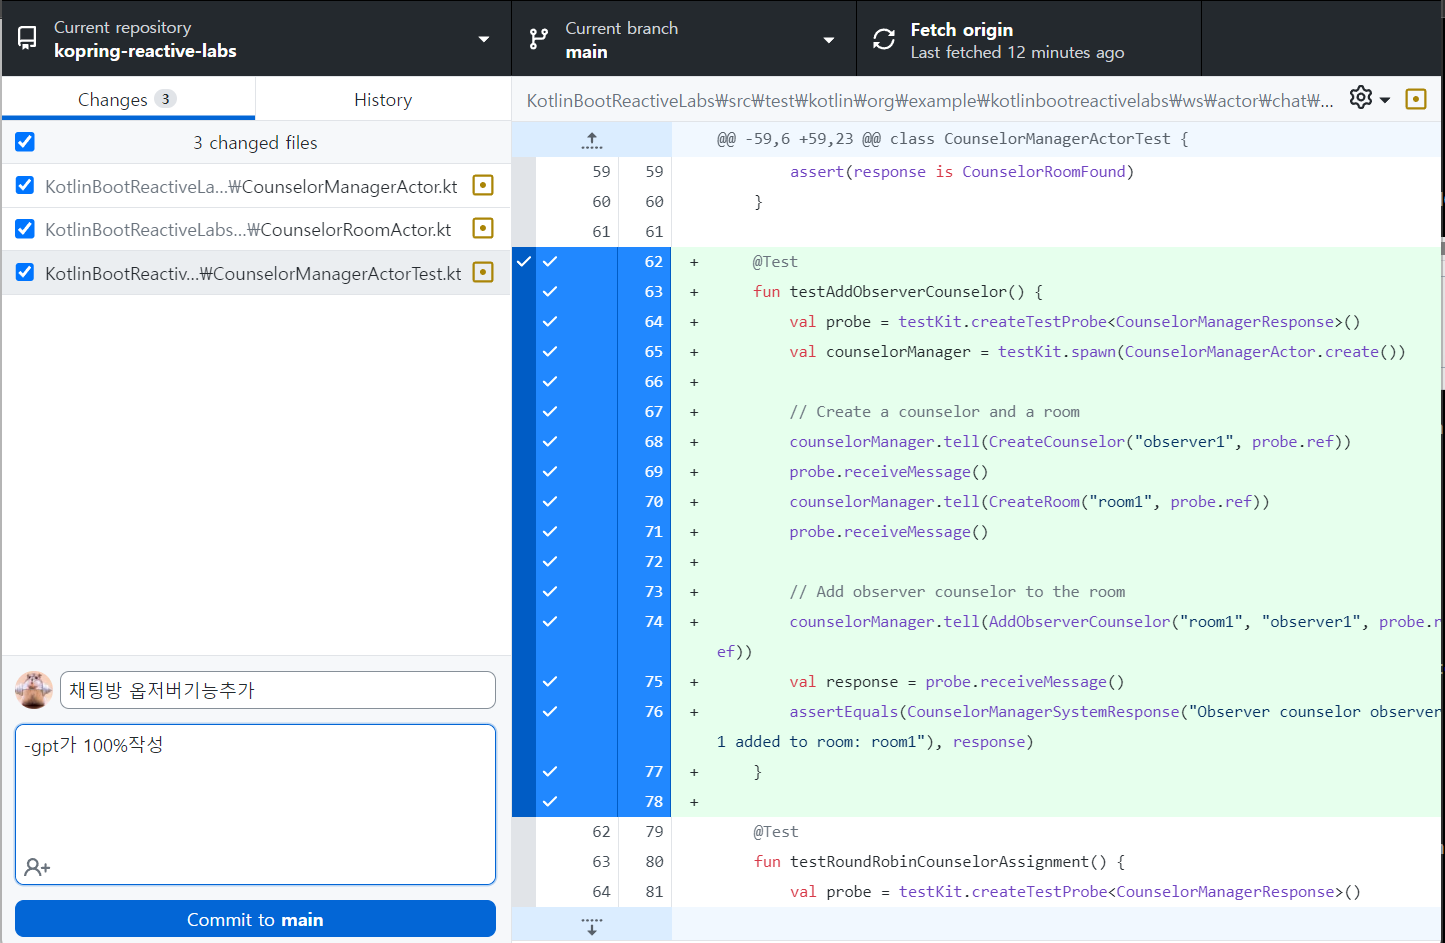Click modified status icon in diff header
This screenshot has height=943, width=1445.
coord(1415,99)
